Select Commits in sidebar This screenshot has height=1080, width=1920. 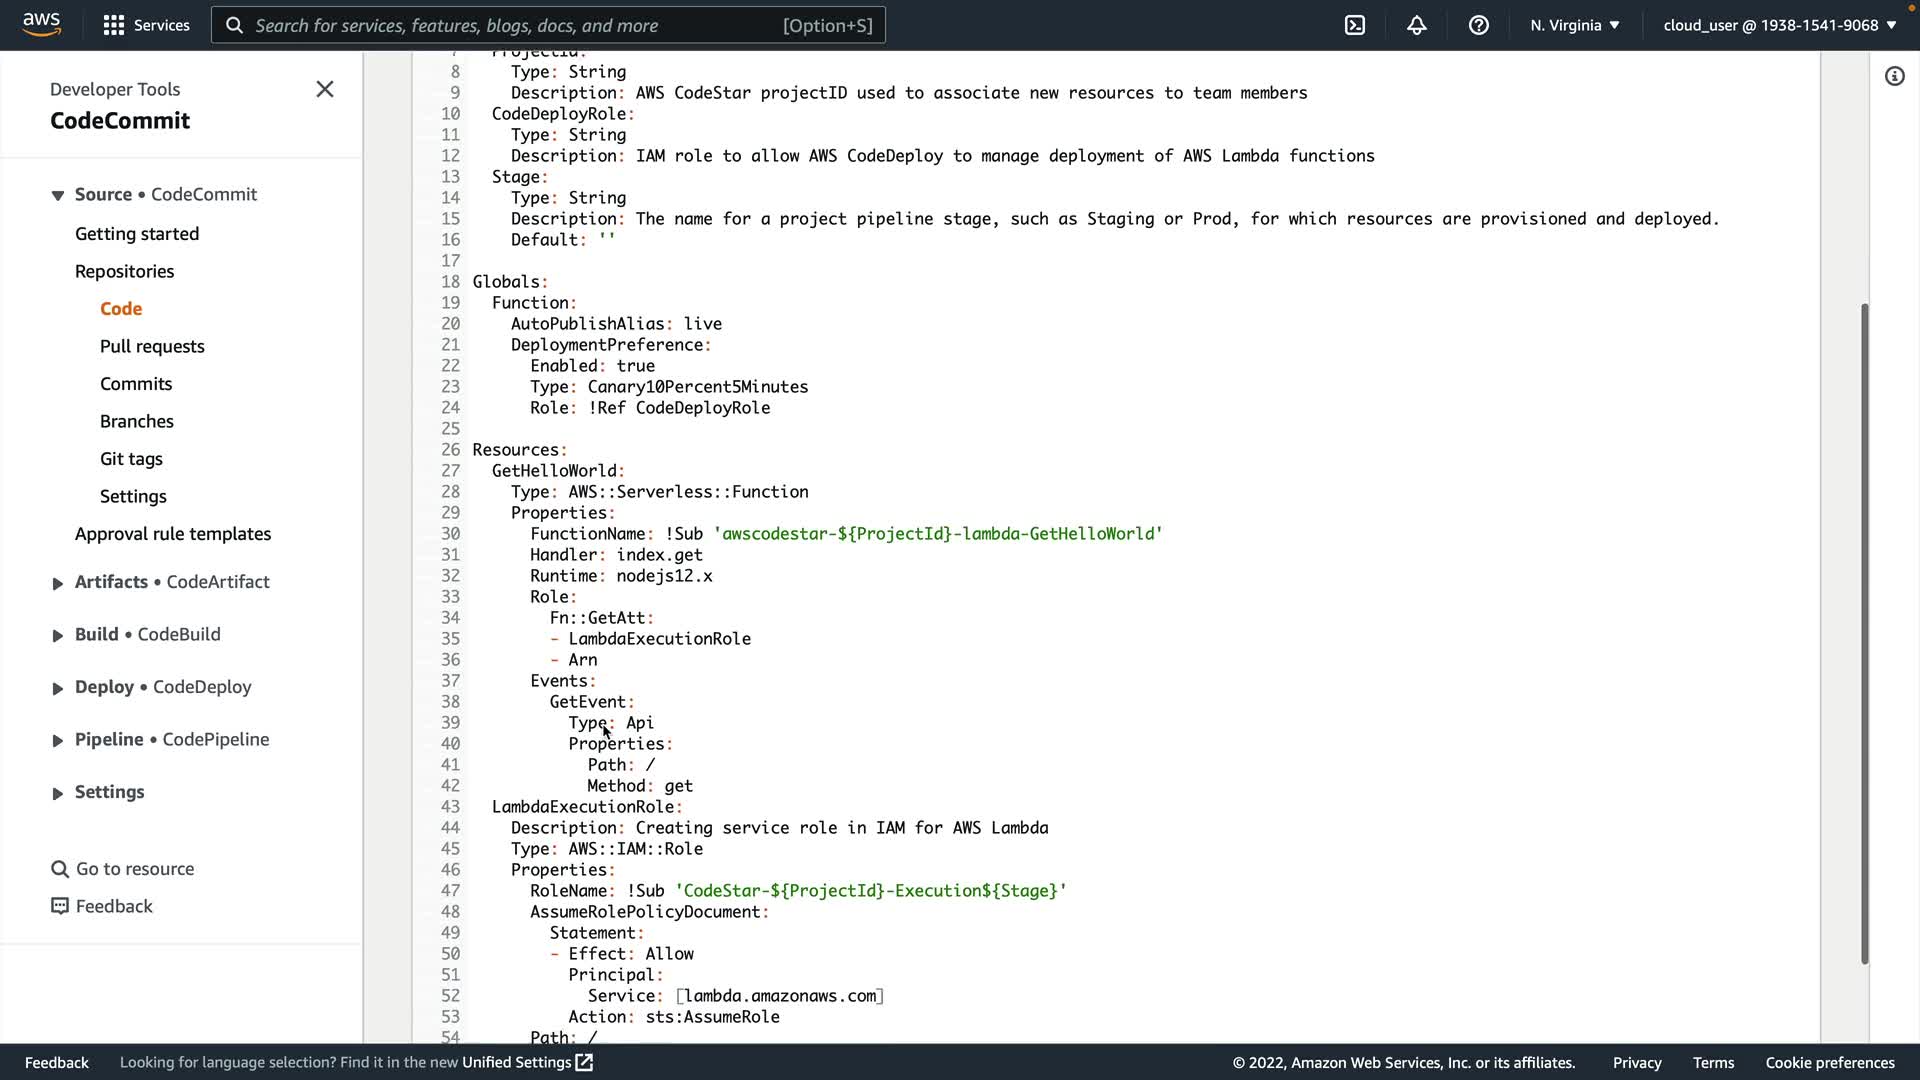[x=136, y=384]
